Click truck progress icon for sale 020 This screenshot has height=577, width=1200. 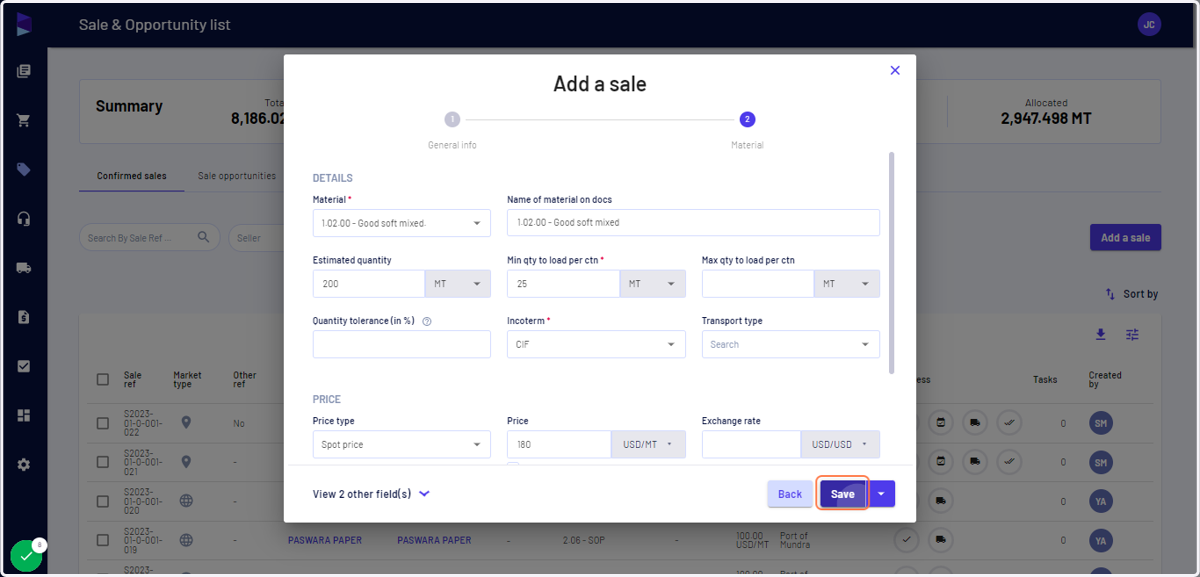(x=940, y=501)
